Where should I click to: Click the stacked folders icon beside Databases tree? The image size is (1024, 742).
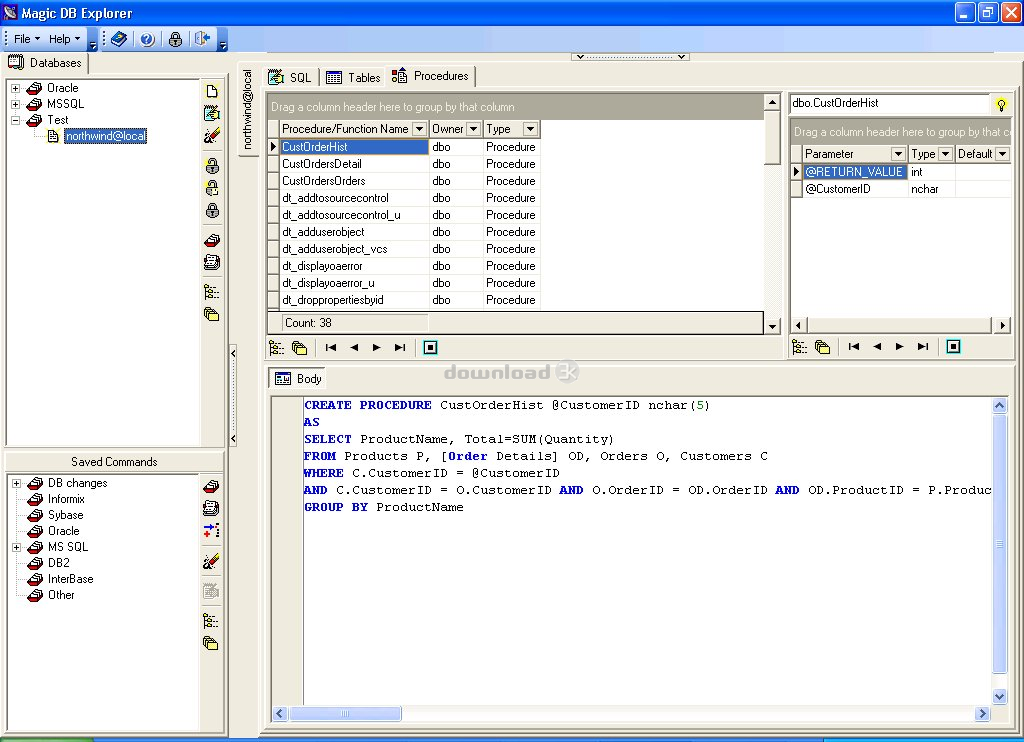point(212,314)
